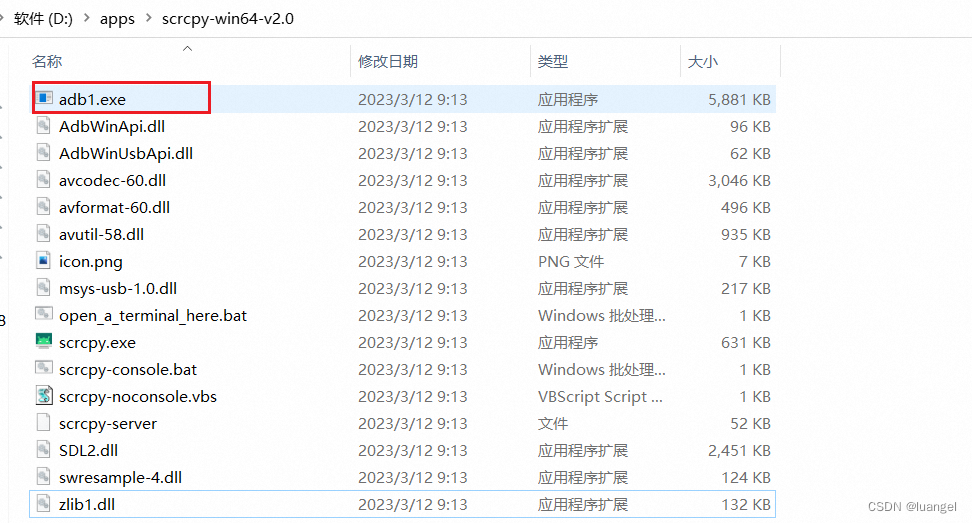Select the avformat-60.dll file name
This screenshot has height=523, width=972.
[x=115, y=207]
